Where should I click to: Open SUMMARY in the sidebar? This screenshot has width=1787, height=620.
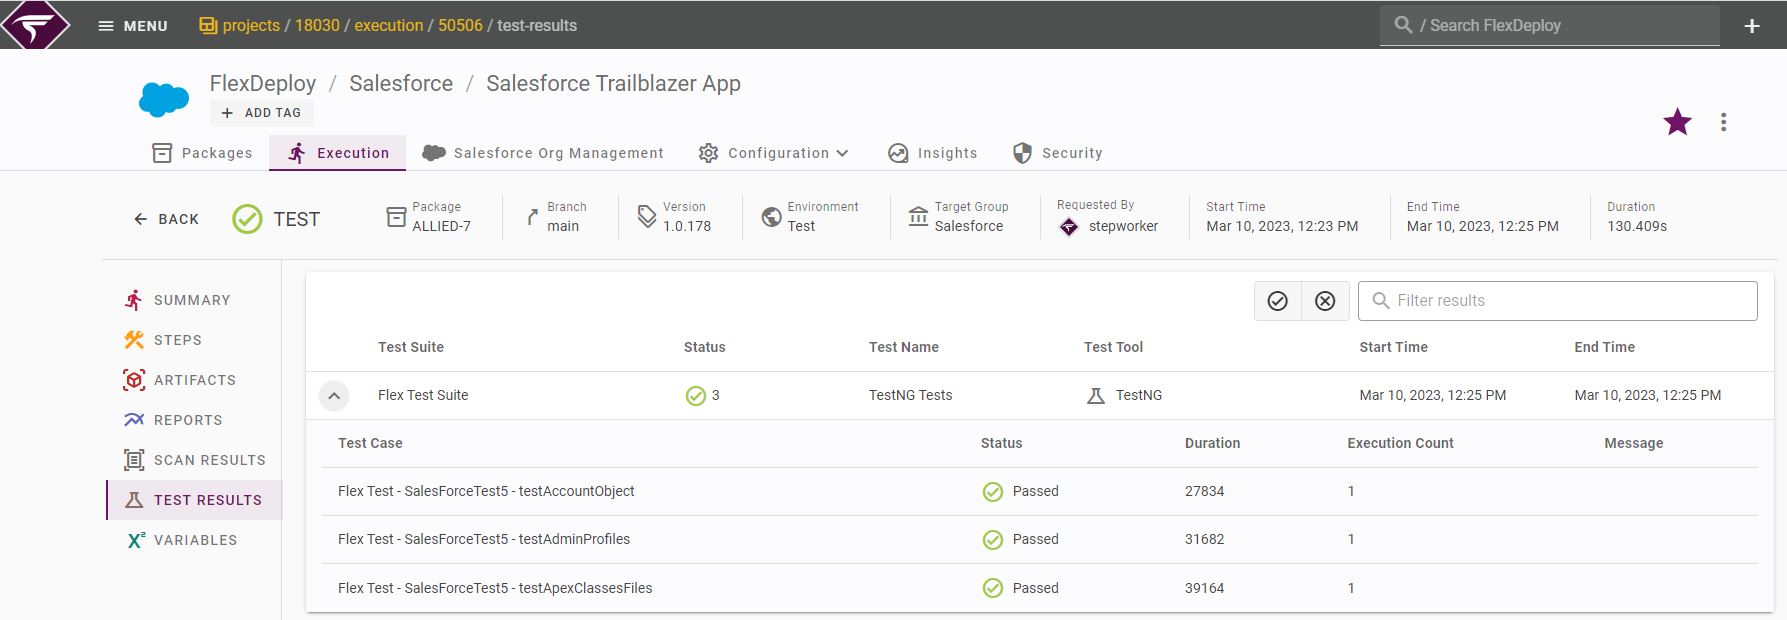tap(193, 300)
